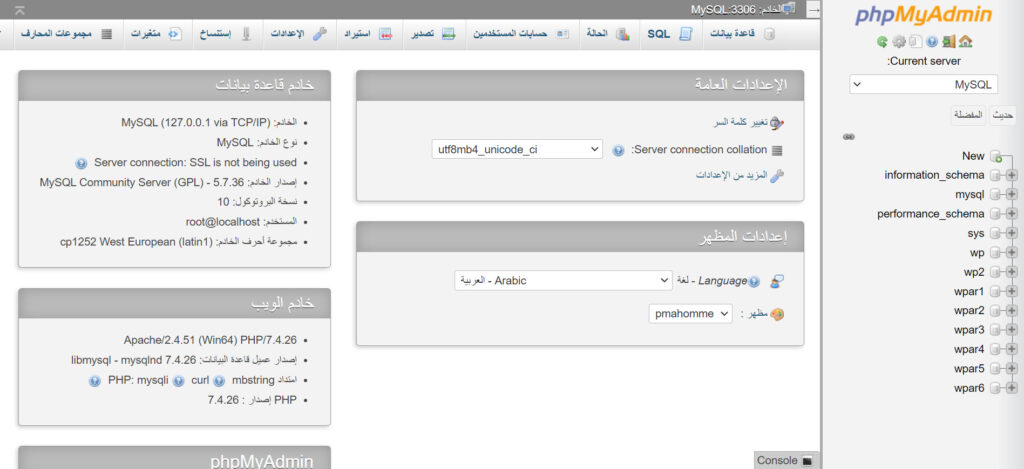Click the sys database cylinder icon
The width and height of the screenshot is (1024, 469).
click(x=995, y=233)
